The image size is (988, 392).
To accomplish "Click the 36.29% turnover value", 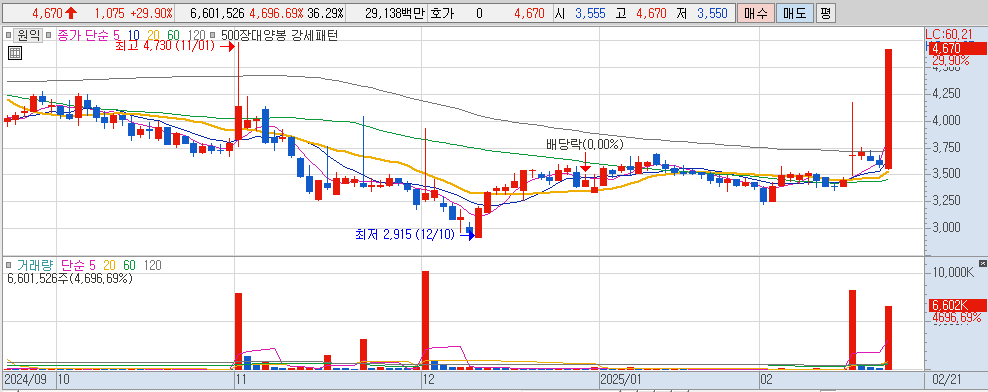I will pyautogui.click(x=325, y=13).
